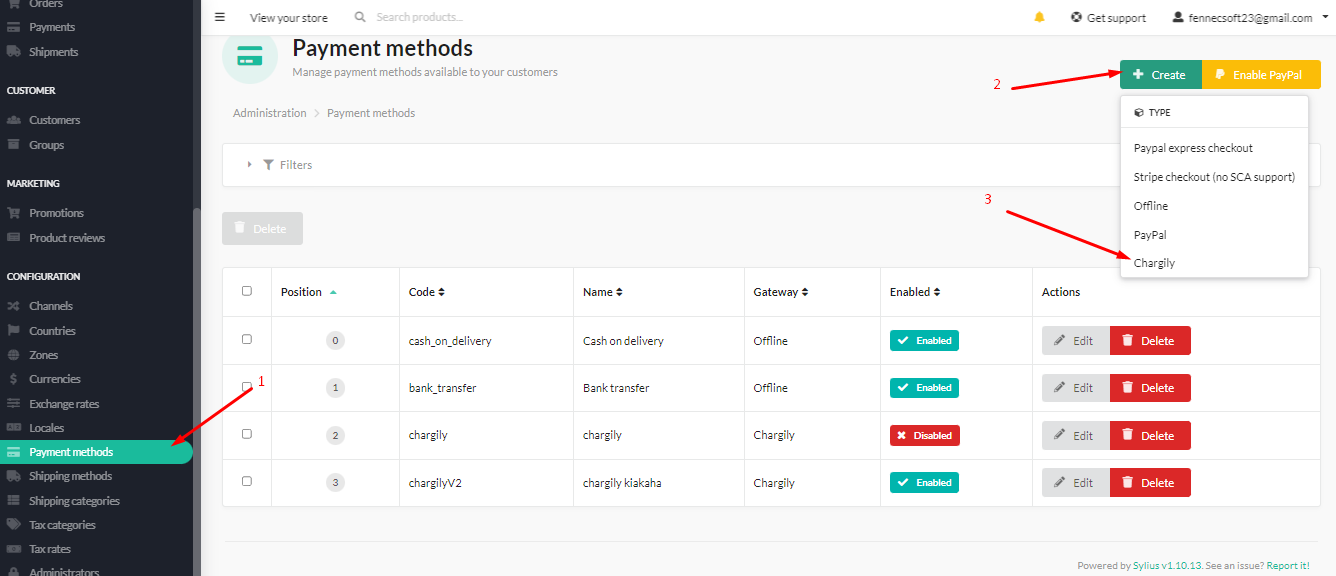Select Stripe checkout from type menu
Viewport: 1336px width, 576px height.
[x=1214, y=177]
